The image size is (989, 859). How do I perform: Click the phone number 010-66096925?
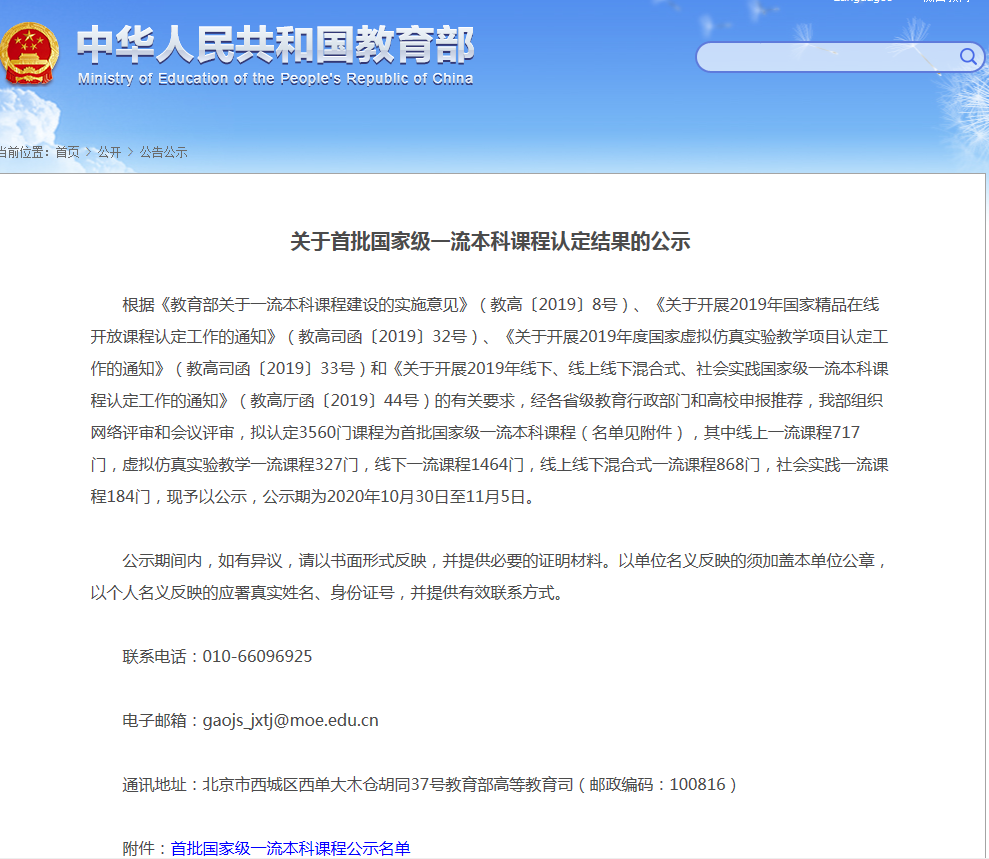257,657
